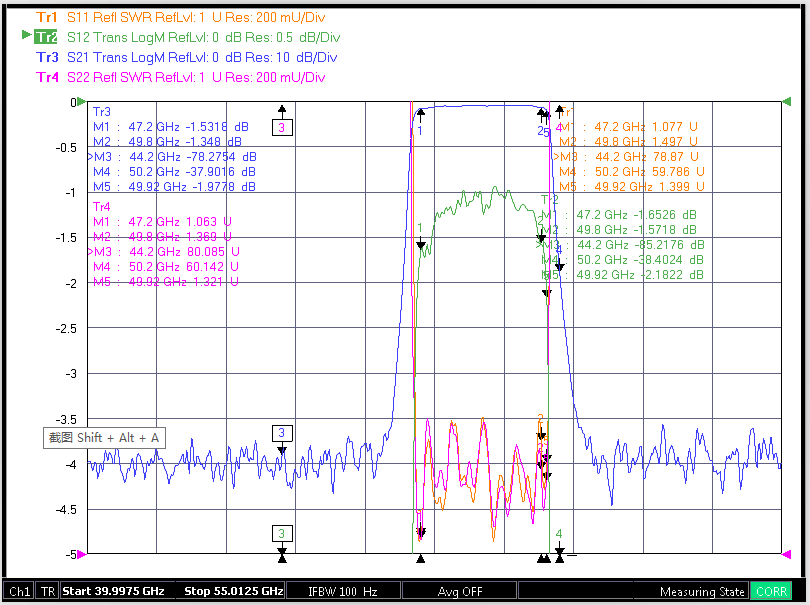This screenshot has height=605, width=810.
Task: Edit the Start 39.9975 GHz field
Action: (x=113, y=591)
